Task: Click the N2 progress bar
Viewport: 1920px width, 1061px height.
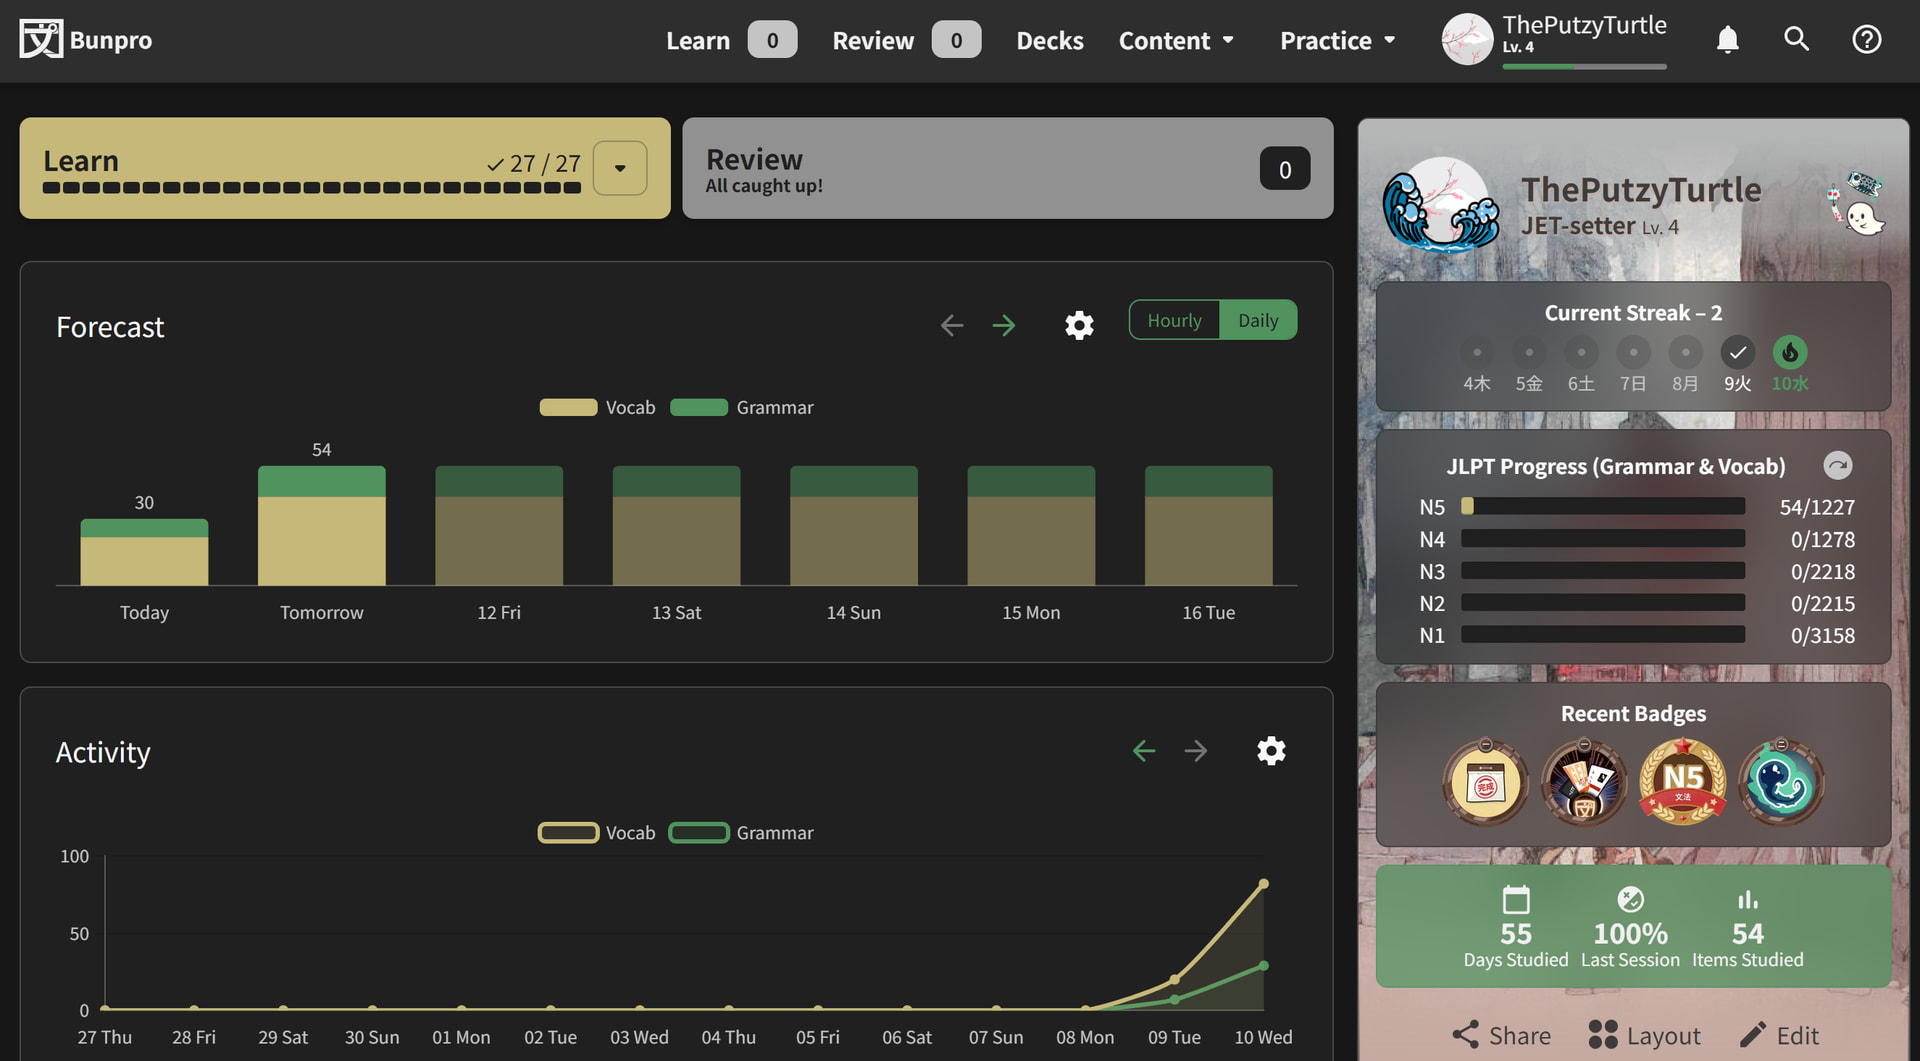Action: (x=1603, y=603)
